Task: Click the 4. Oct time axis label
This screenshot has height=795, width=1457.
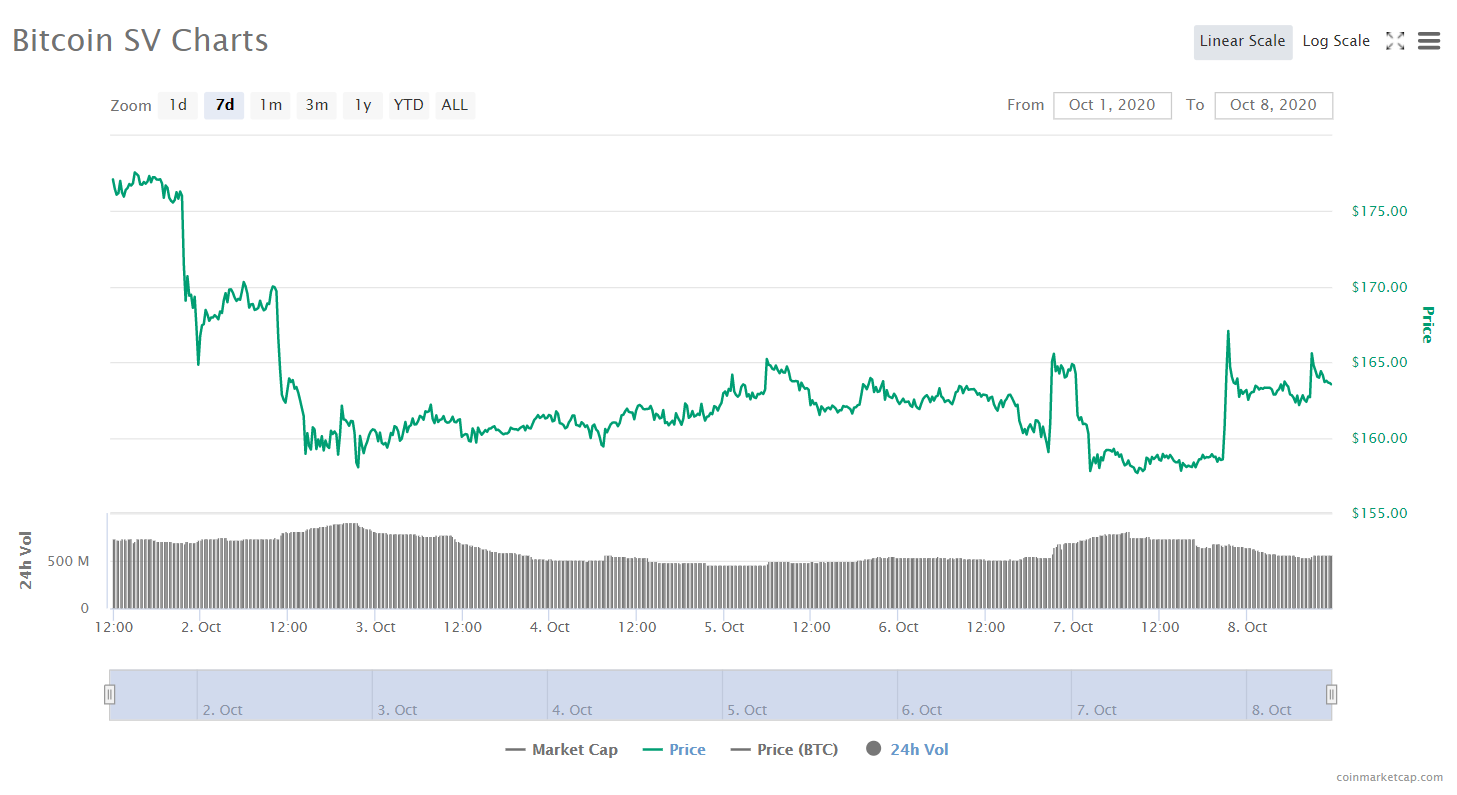Action: pyautogui.click(x=550, y=627)
